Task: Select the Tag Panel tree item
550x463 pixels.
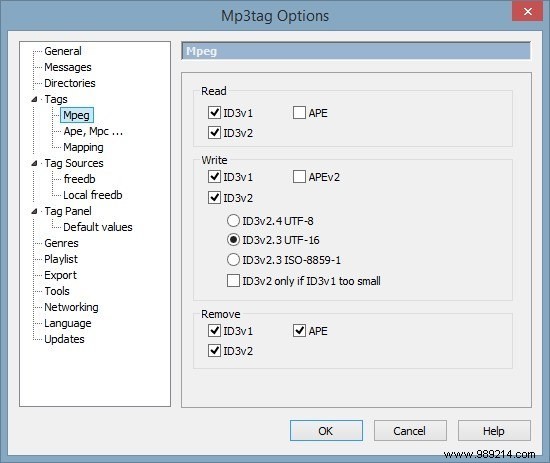Action: coord(68,211)
